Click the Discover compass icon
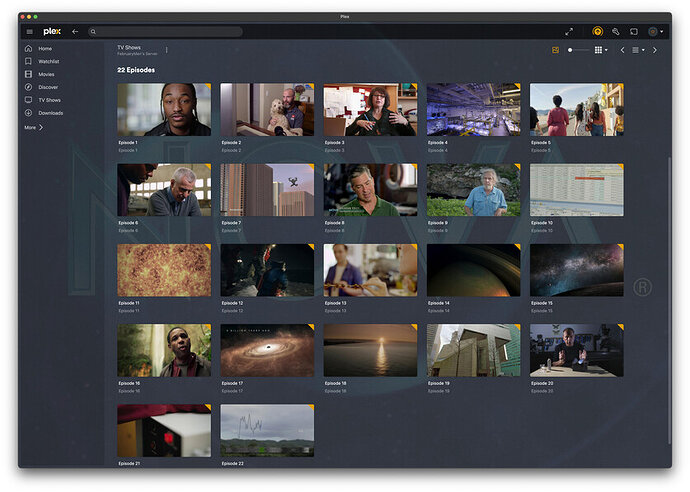 29,87
